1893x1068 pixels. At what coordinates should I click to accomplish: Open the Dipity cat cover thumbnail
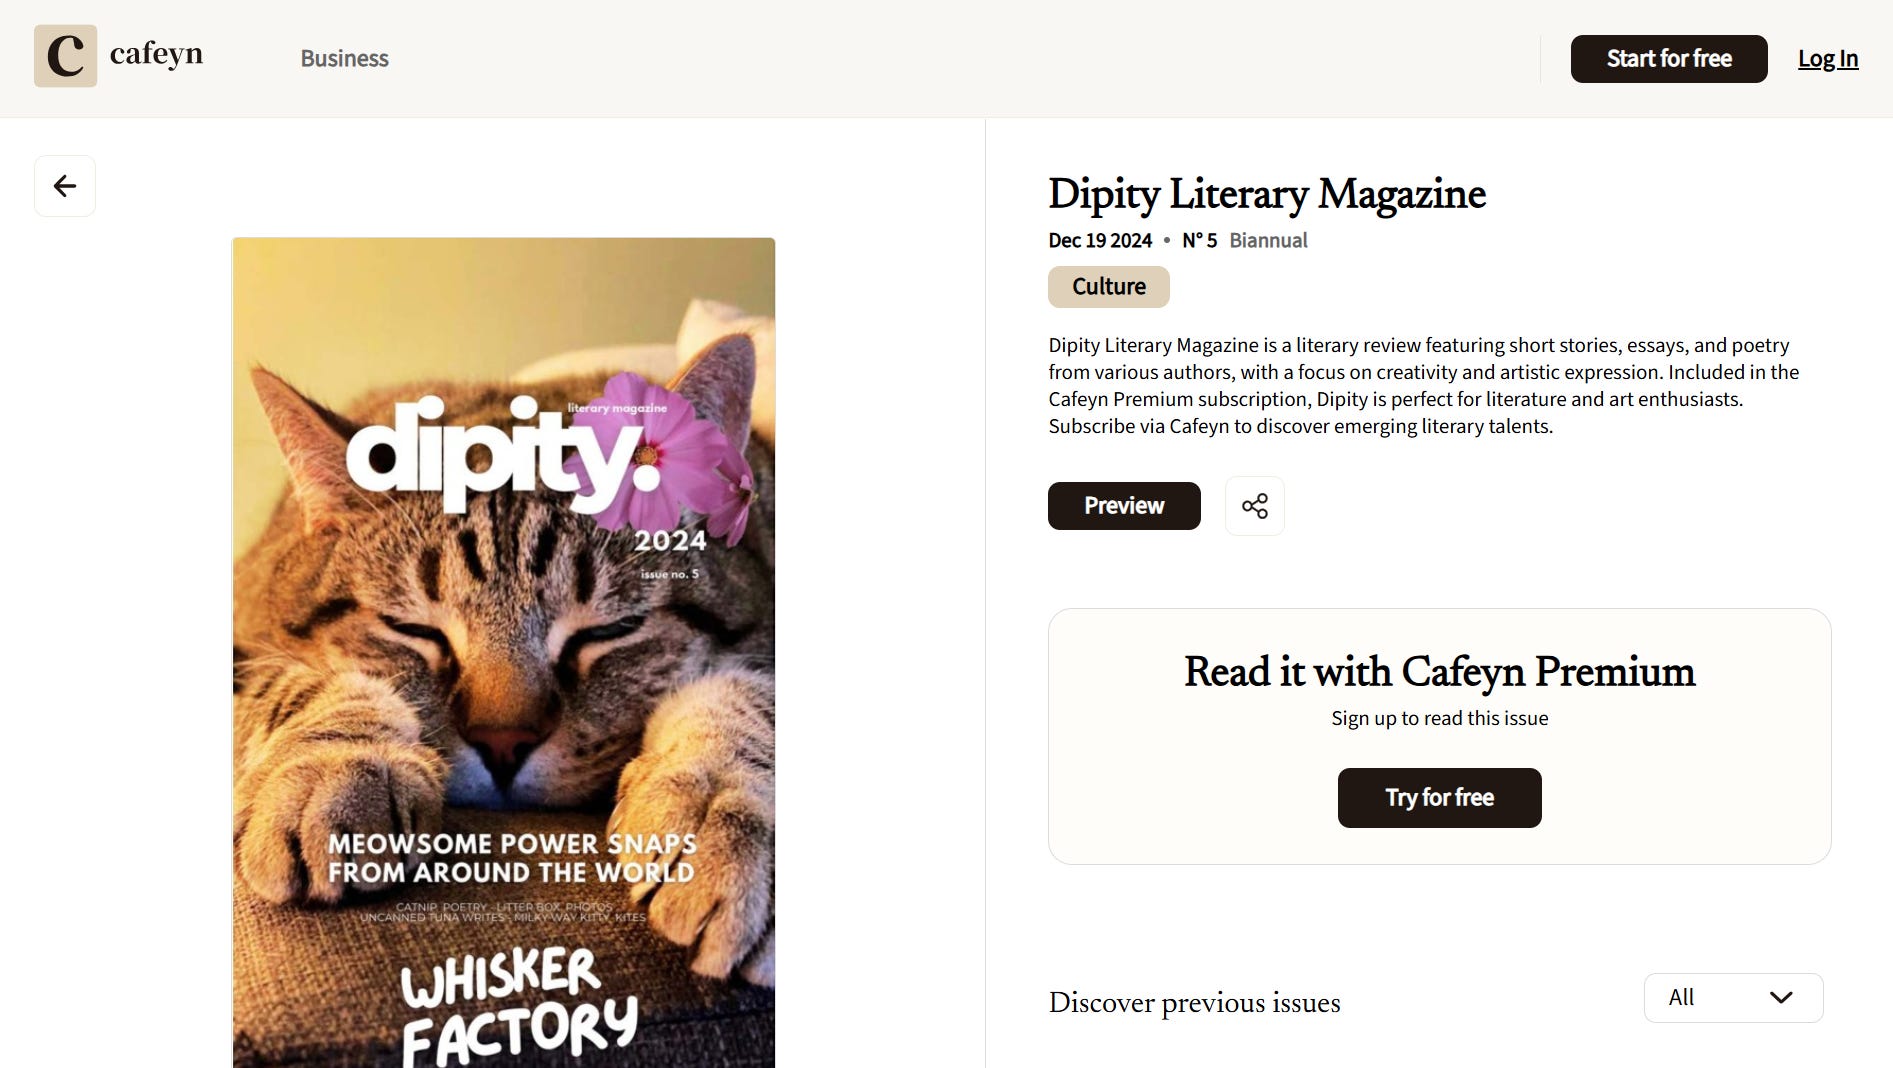pos(504,653)
